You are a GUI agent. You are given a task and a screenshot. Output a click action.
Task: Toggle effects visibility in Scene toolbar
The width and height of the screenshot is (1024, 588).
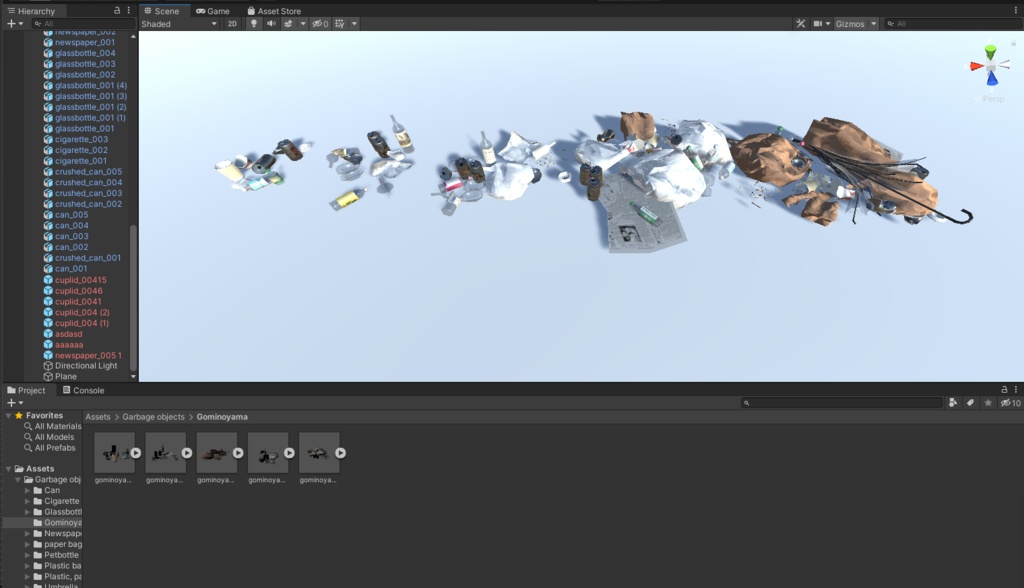287,23
